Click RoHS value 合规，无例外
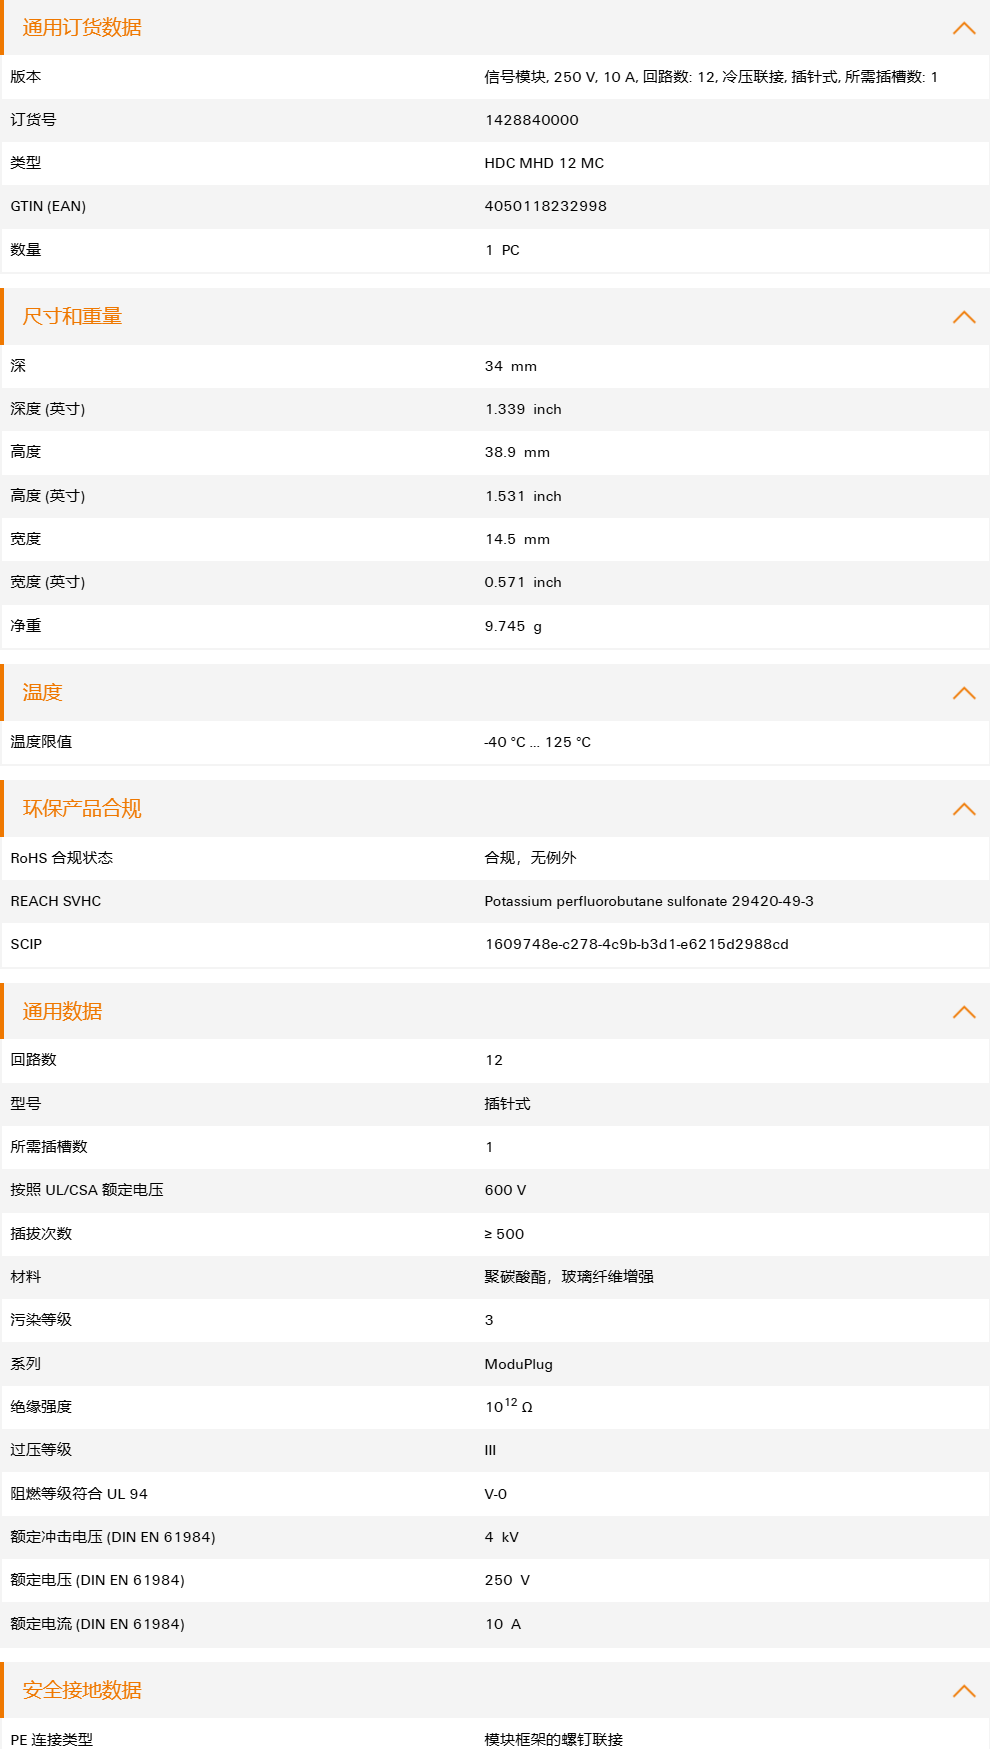 (530, 858)
